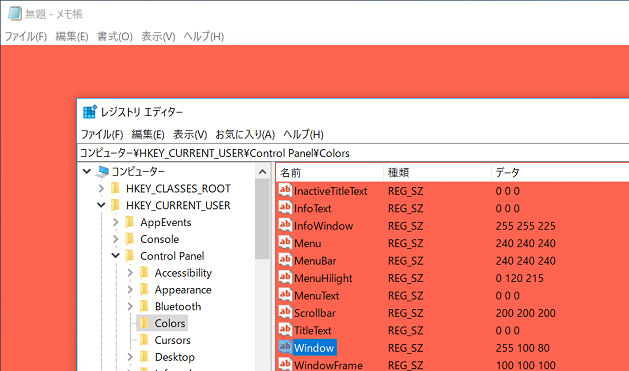Click the HKEY_CLASSES_ROOT folder icon
The image size is (629, 371).
(x=116, y=189)
